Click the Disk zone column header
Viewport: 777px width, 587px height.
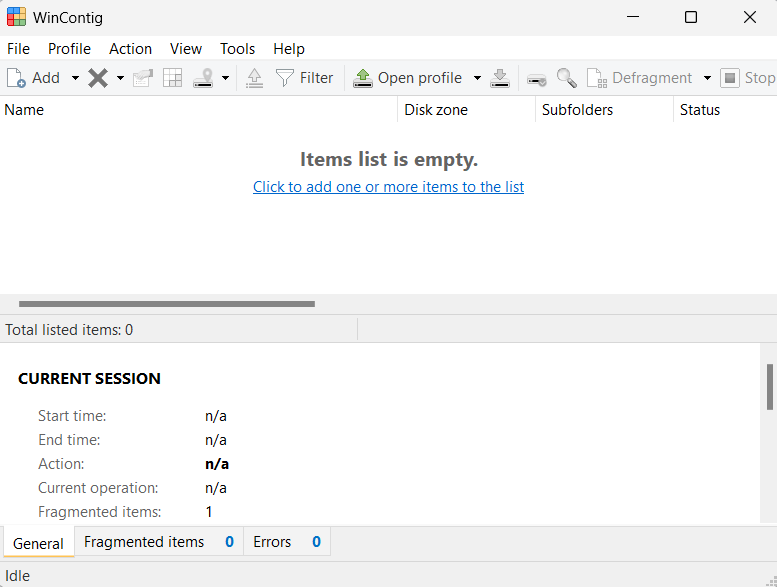[x=436, y=110]
